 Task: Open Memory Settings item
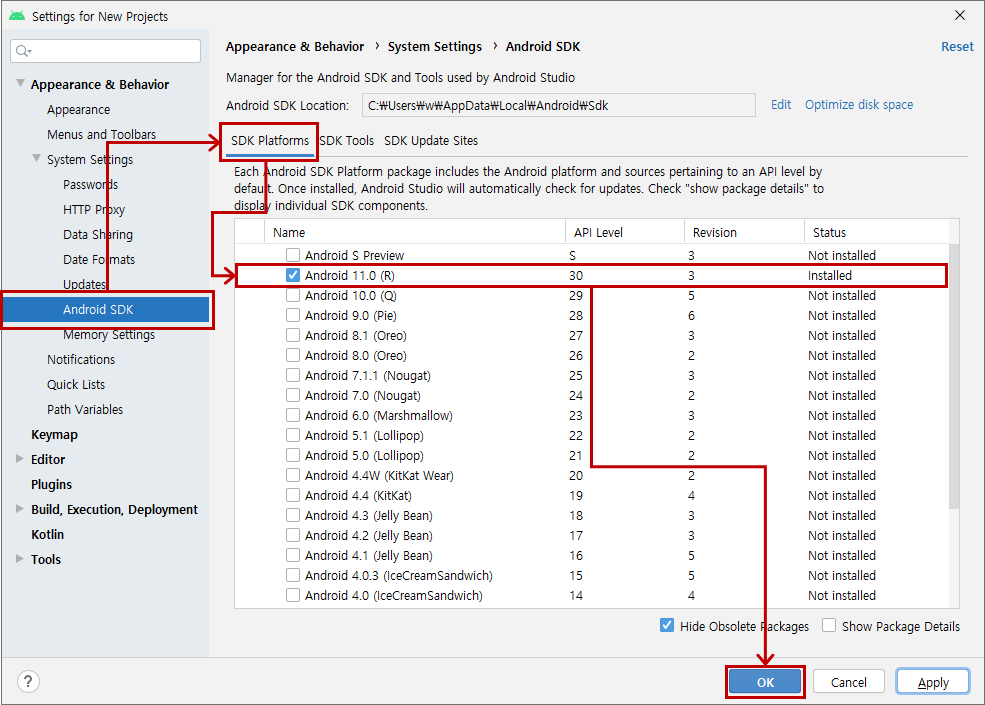tap(109, 335)
